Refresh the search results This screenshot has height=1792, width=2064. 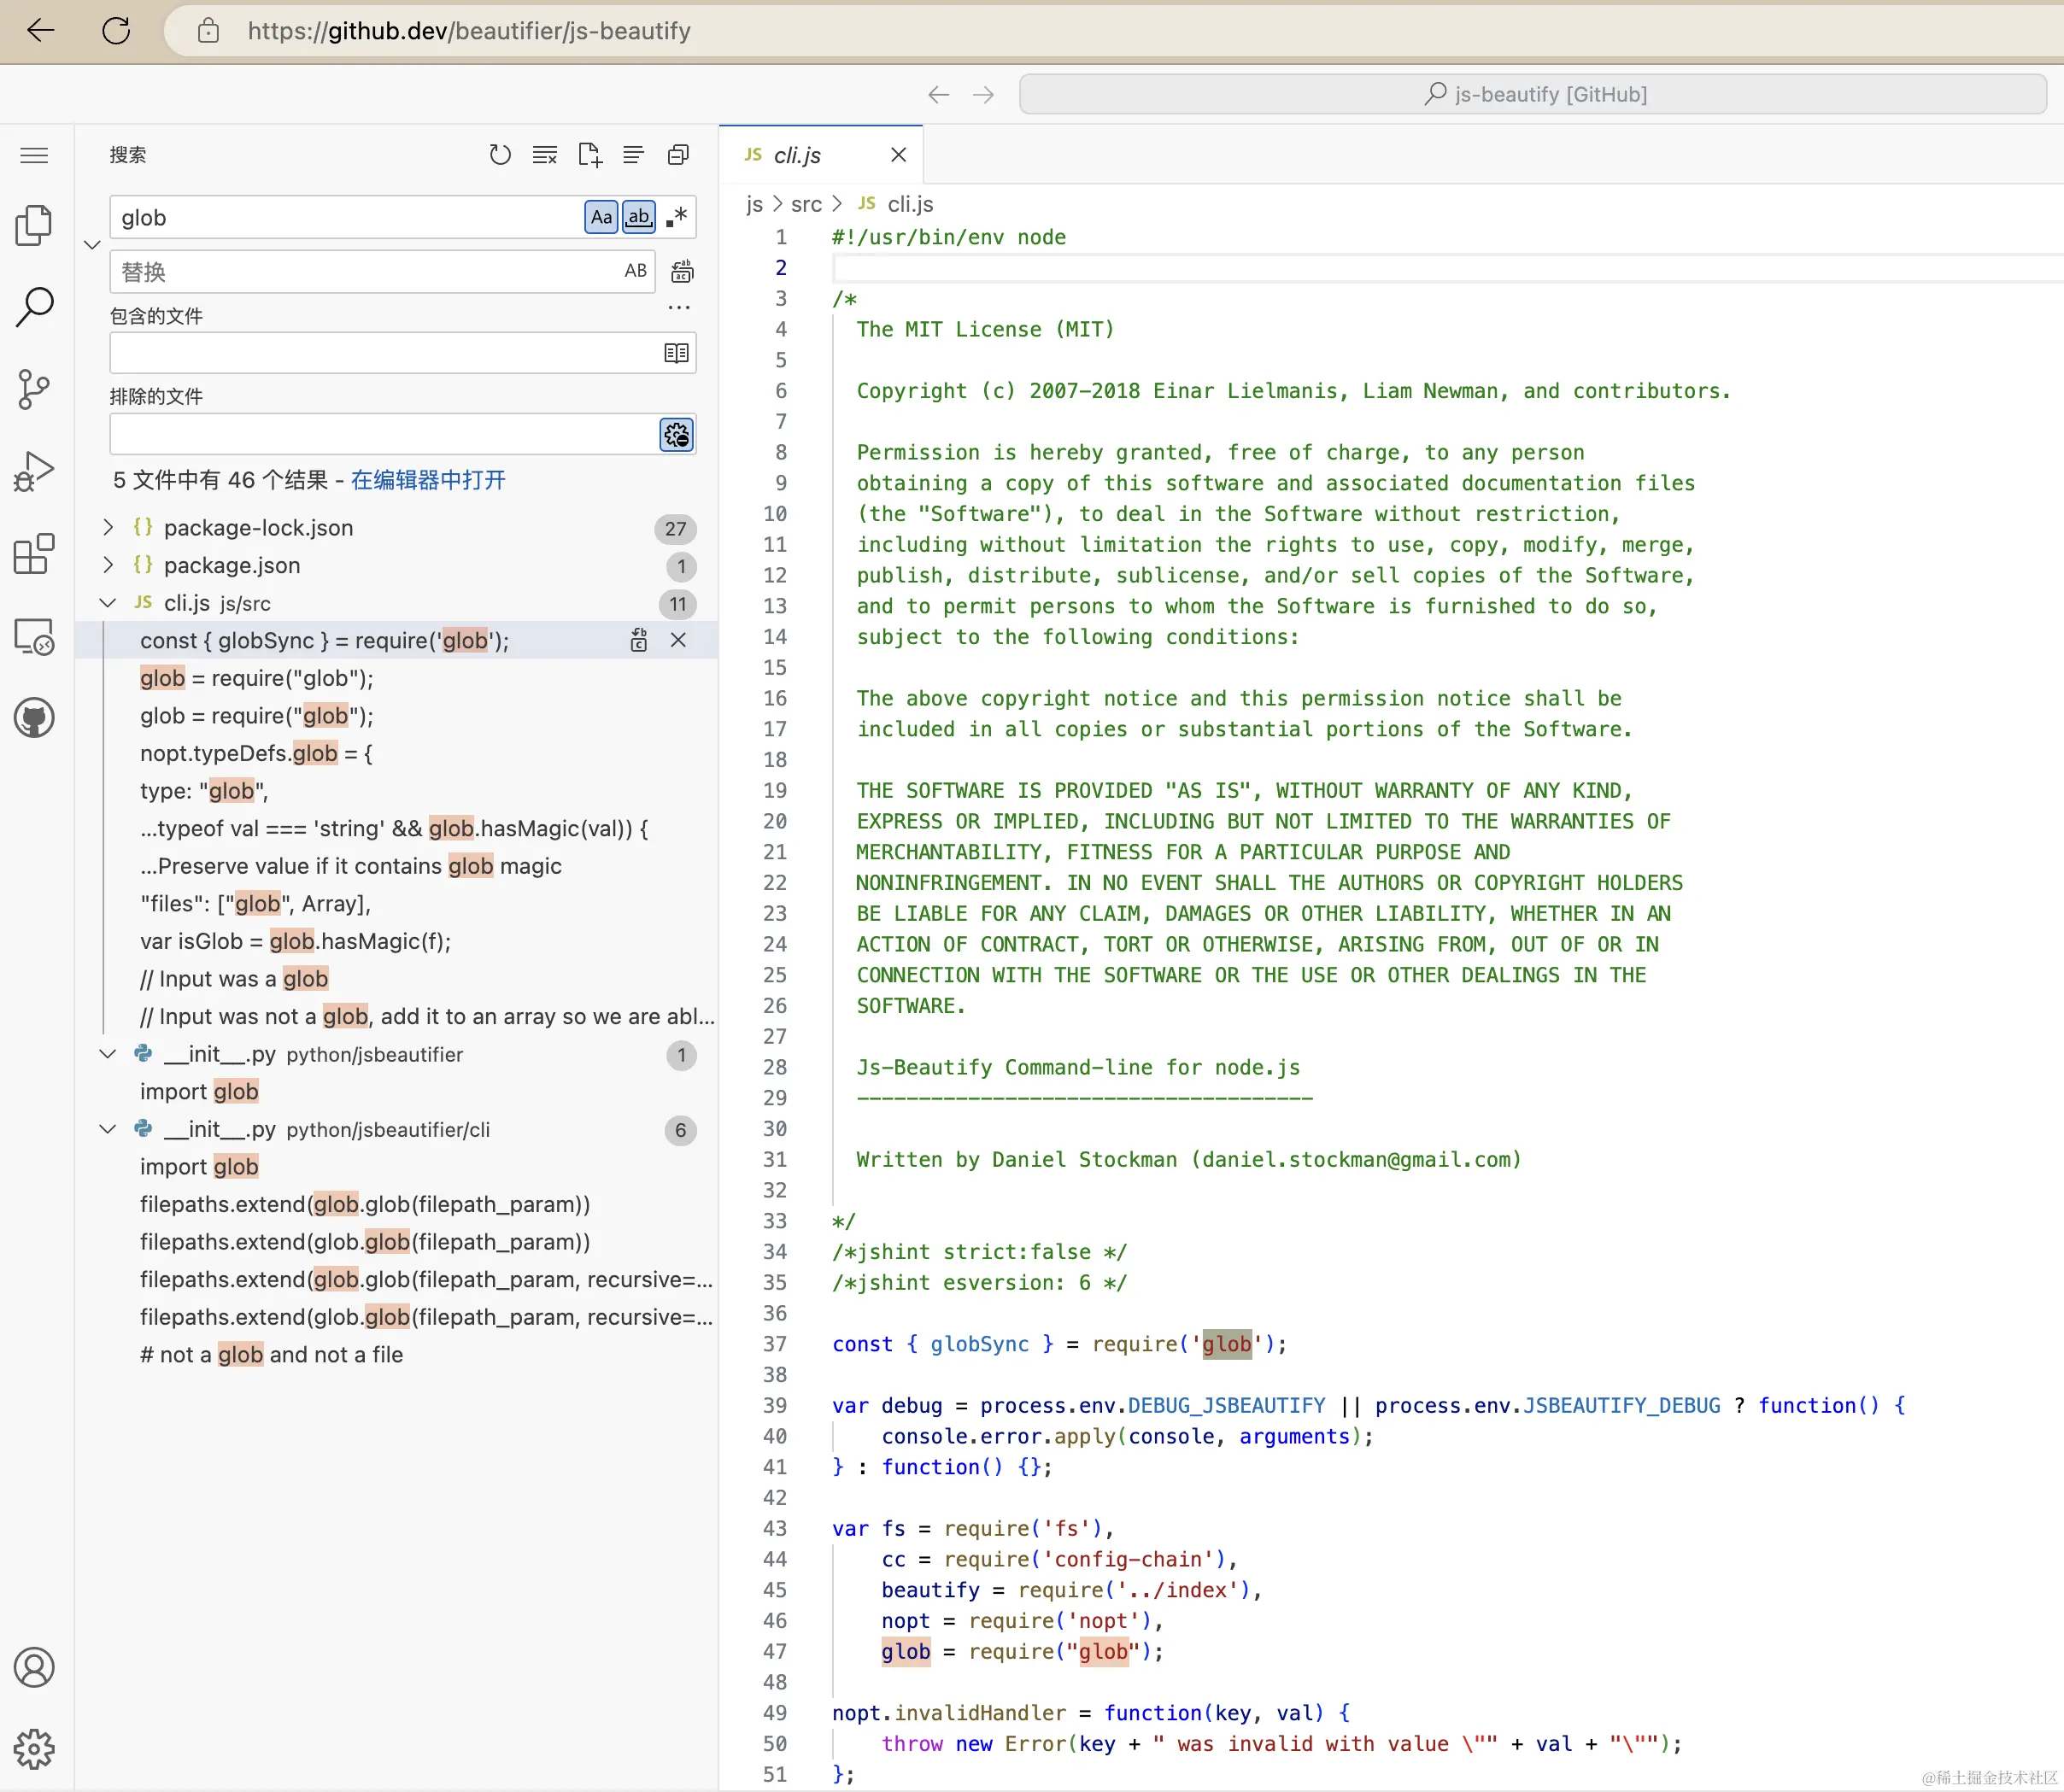click(500, 154)
